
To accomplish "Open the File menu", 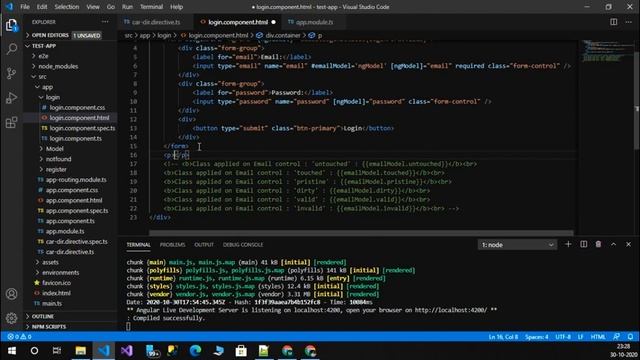I will click(x=25, y=7).
